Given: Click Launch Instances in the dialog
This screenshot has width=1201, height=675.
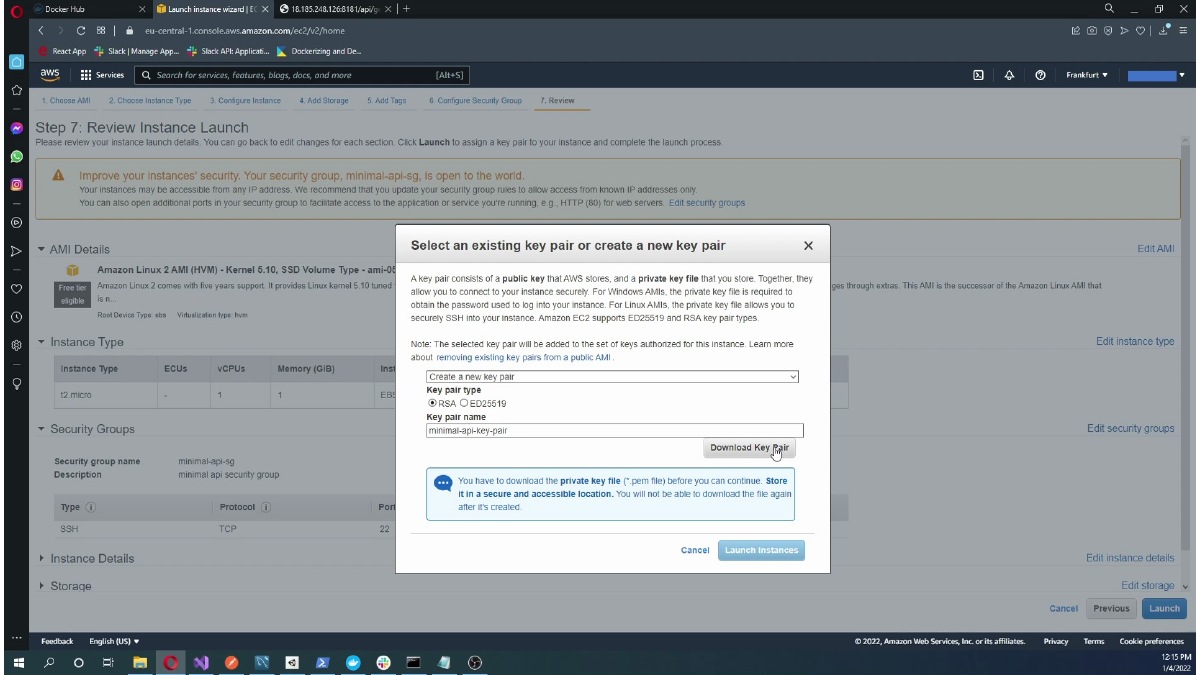Looking at the screenshot, I should coord(761,550).
